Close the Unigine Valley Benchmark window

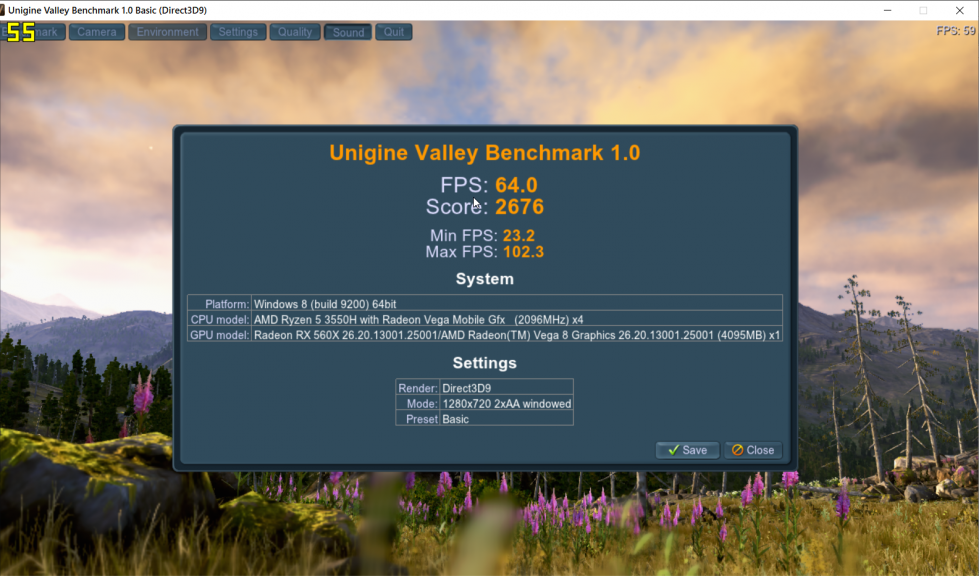(x=960, y=10)
